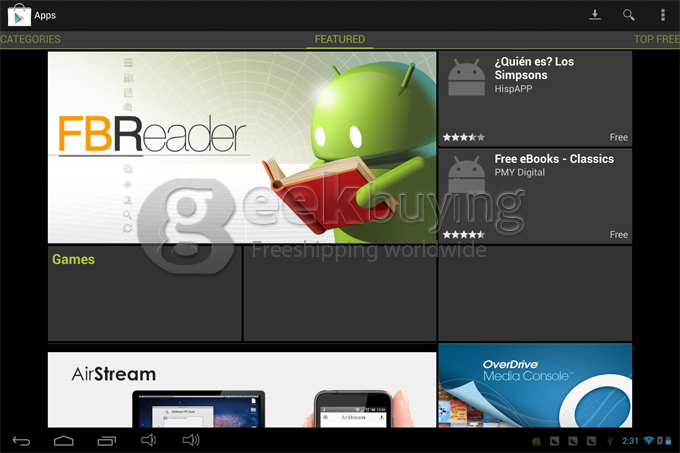Screen dimensions: 680x453
Task: Open the search magnifier icon
Action: (628, 15)
